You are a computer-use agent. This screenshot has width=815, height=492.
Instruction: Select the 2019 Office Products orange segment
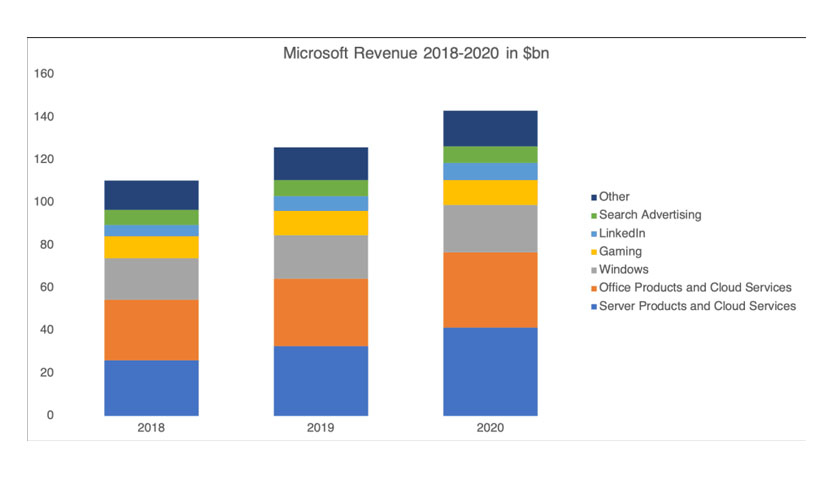point(321,313)
